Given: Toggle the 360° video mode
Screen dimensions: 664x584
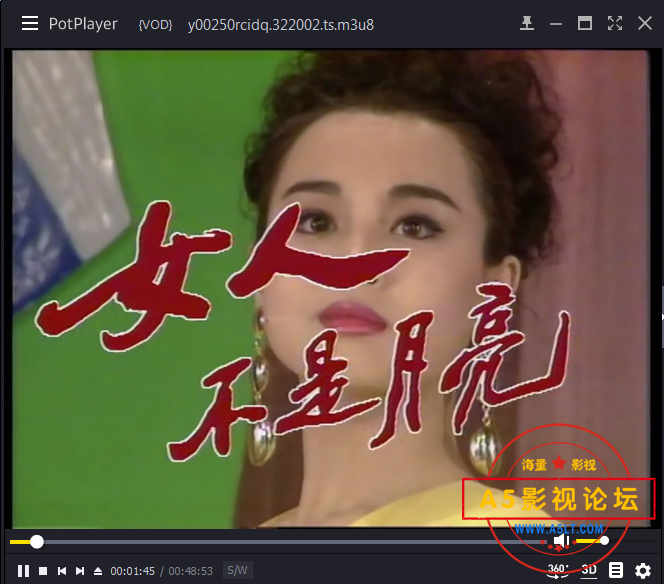Looking at the screenshot, I should click(x=558, y=570).
